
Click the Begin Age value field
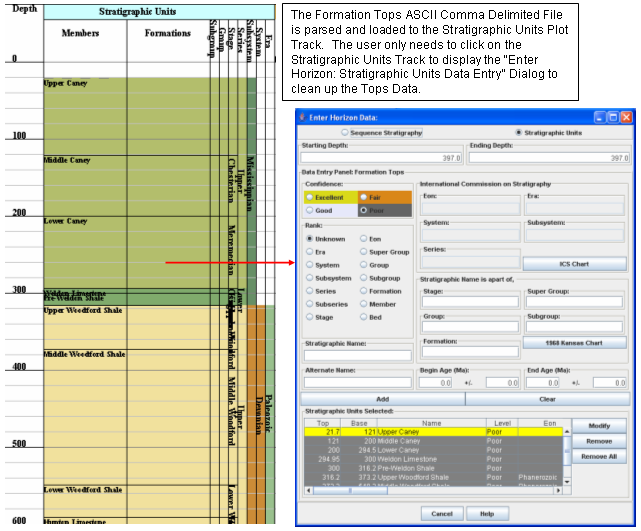tap(435, 383)
